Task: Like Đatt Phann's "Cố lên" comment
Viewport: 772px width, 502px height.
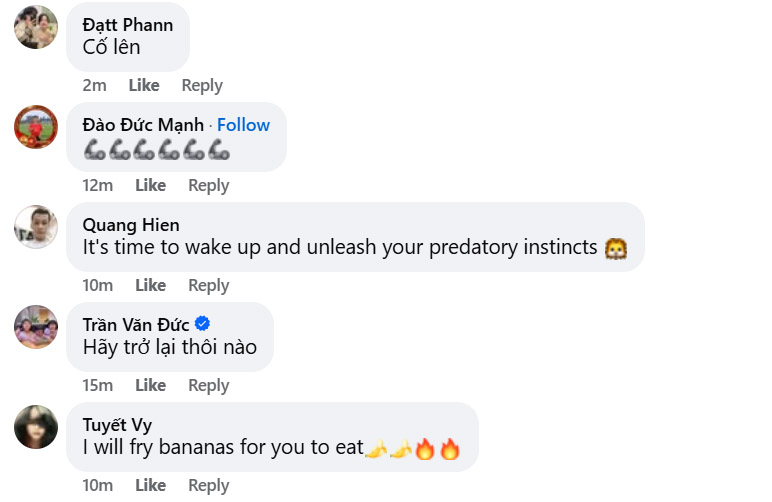Action: [143, 86]
